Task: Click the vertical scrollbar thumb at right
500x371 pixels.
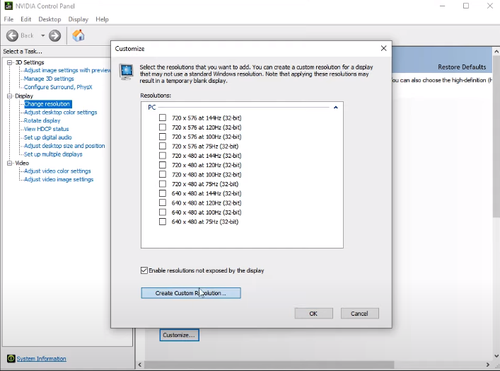Action: (x=496, y=137)
